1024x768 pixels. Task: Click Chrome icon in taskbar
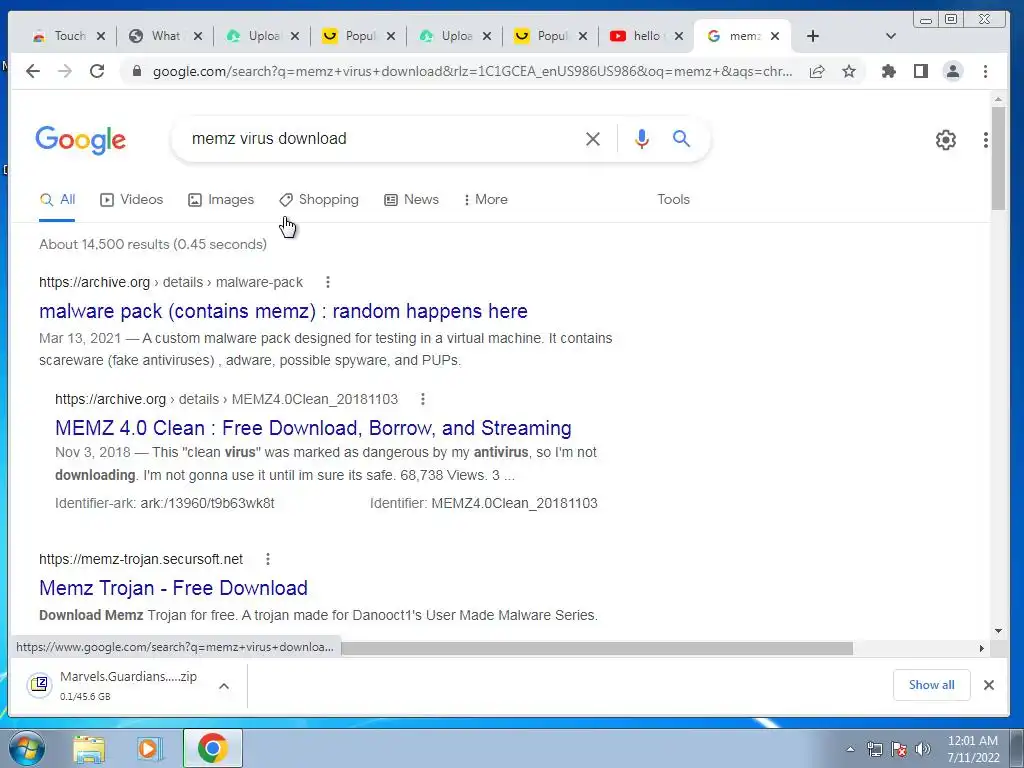coord(213,748)
